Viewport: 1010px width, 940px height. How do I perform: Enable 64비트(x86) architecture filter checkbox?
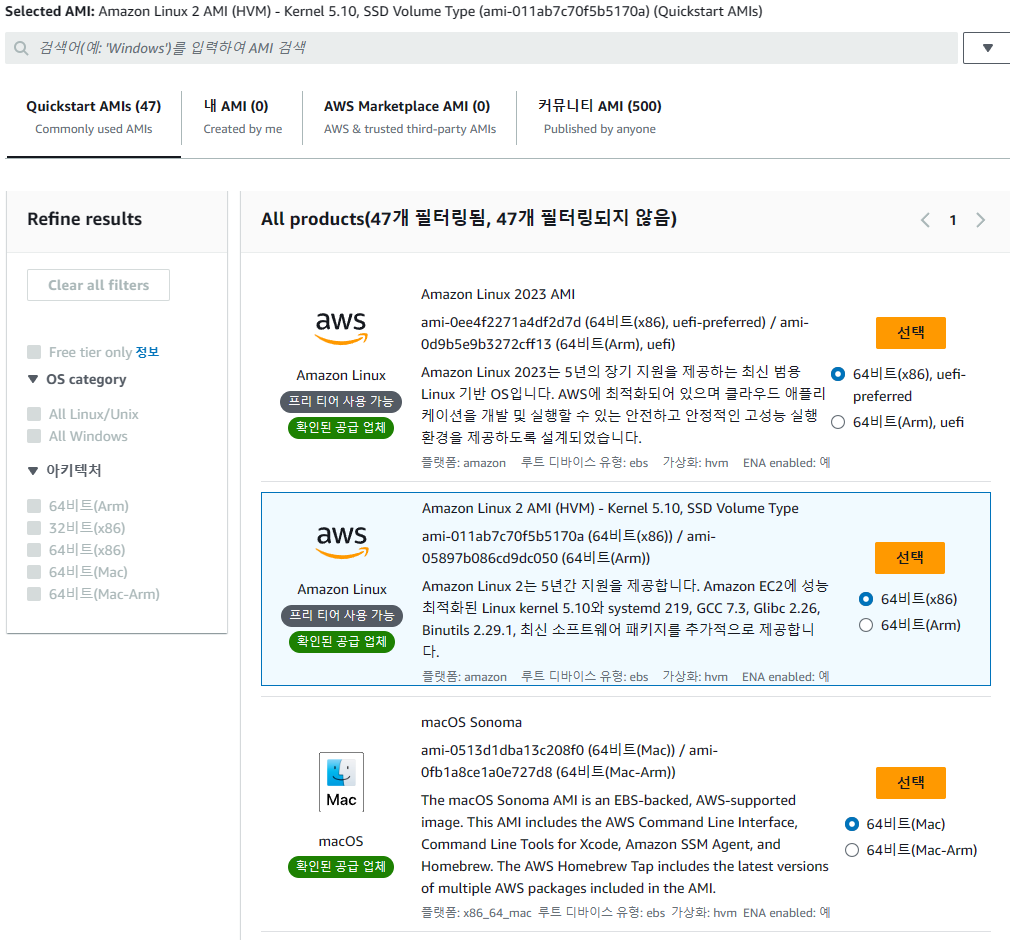point(34,550)
